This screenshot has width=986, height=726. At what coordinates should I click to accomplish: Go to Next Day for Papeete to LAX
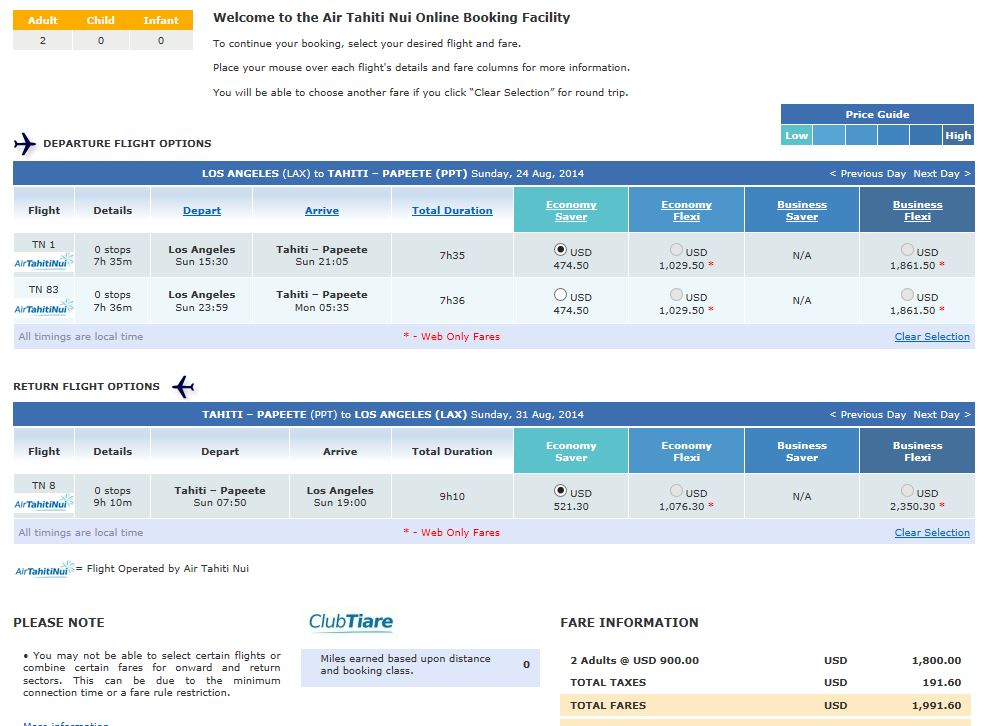click(942, 415)
